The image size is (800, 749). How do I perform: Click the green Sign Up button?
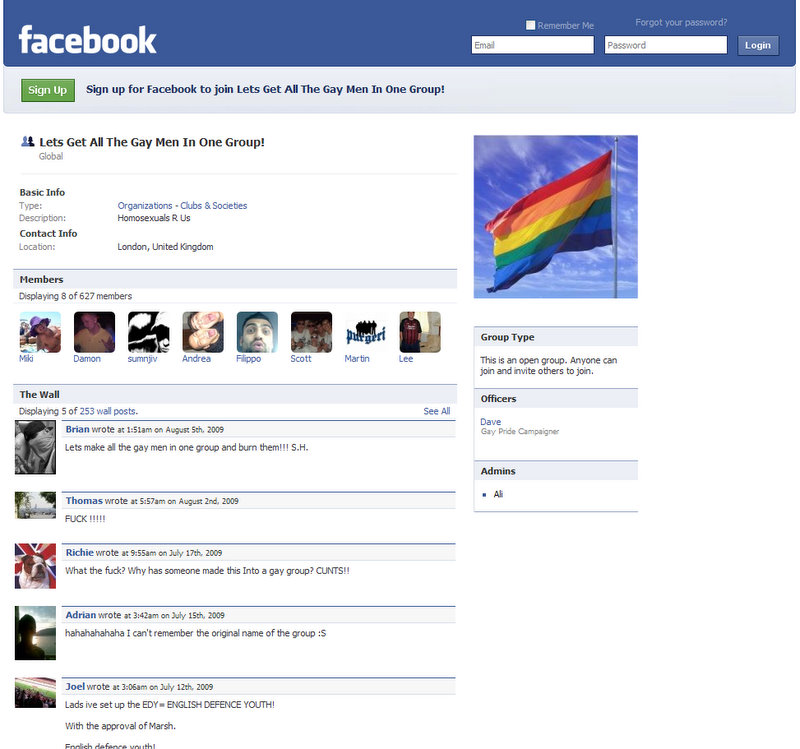click(48, 90)
